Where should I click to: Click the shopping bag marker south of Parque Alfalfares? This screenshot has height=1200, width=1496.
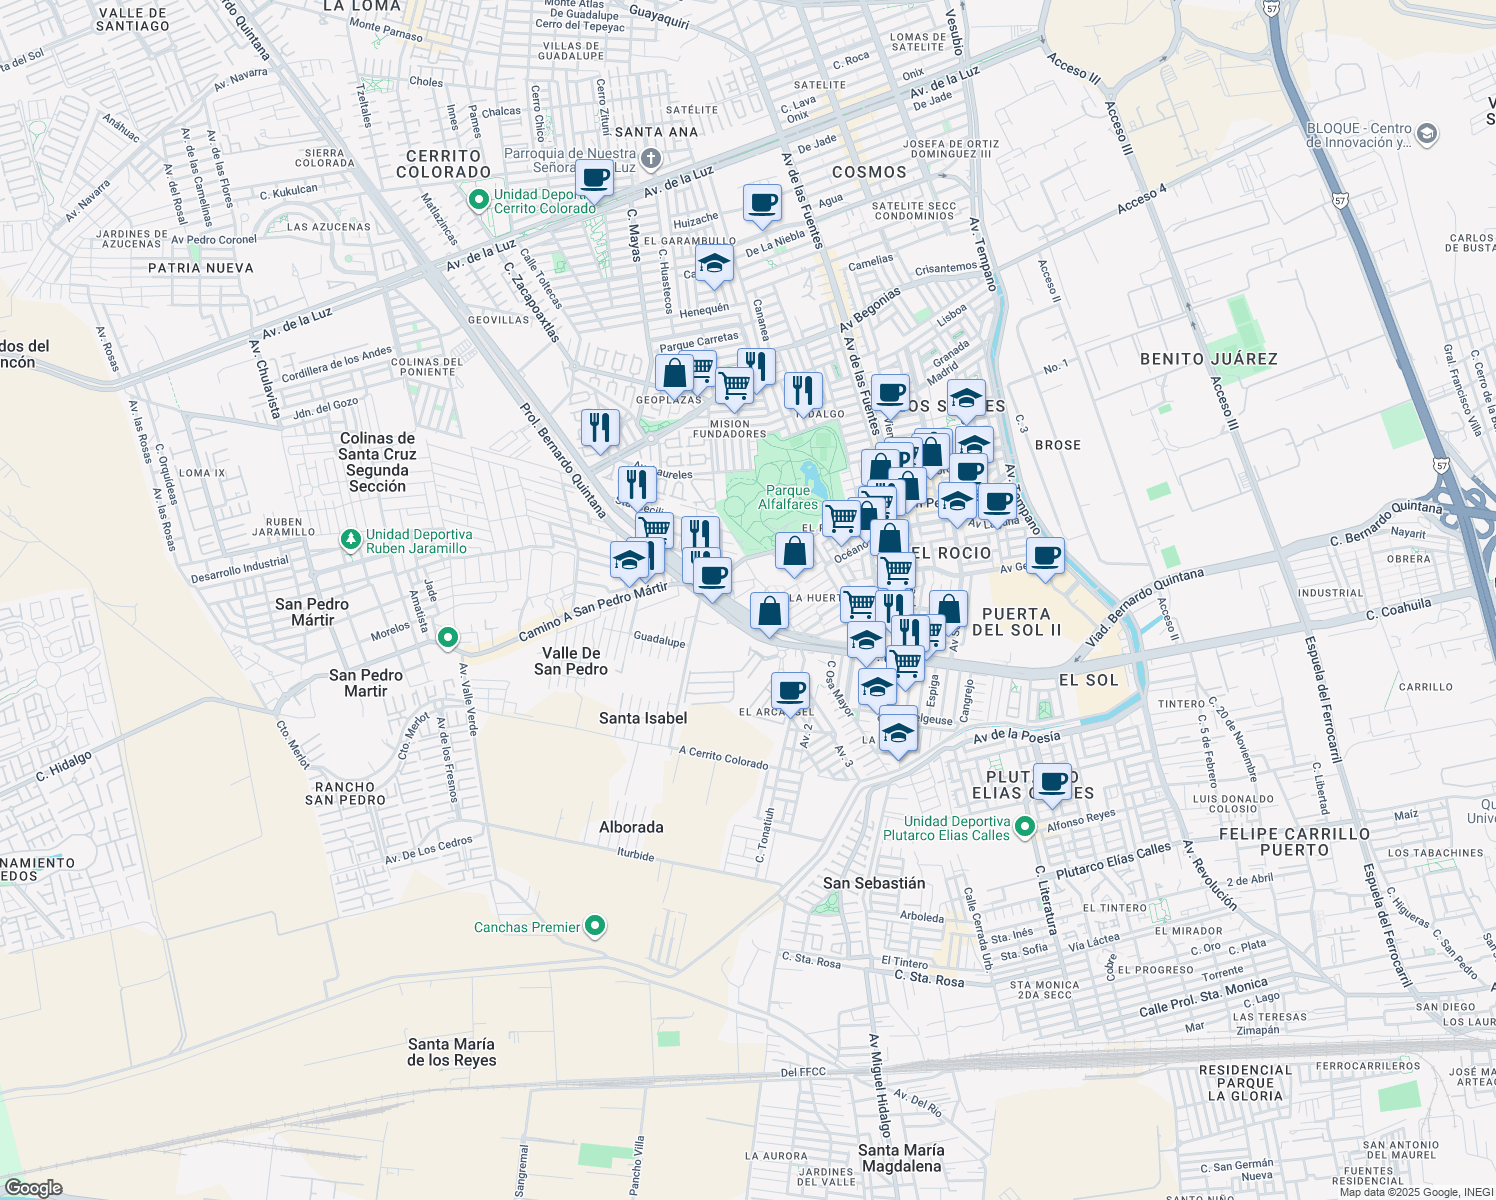tap(794, 551)
